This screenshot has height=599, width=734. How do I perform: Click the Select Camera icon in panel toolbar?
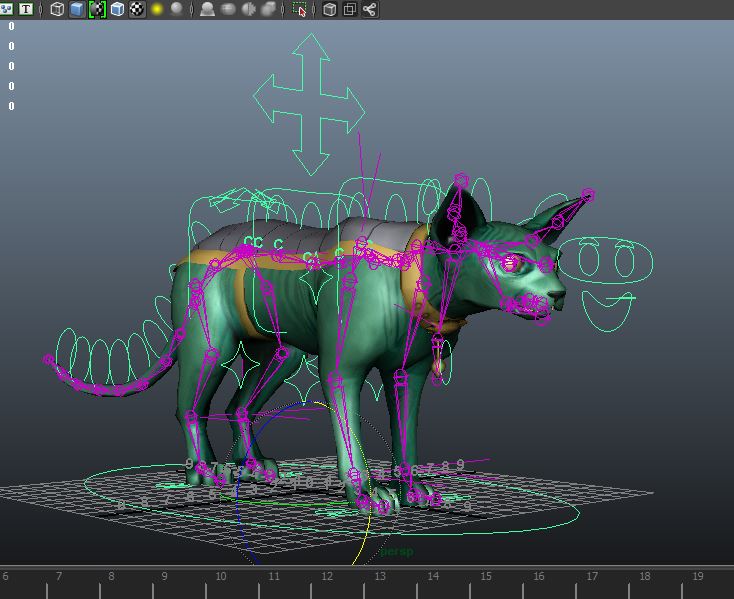click(7, 9)
